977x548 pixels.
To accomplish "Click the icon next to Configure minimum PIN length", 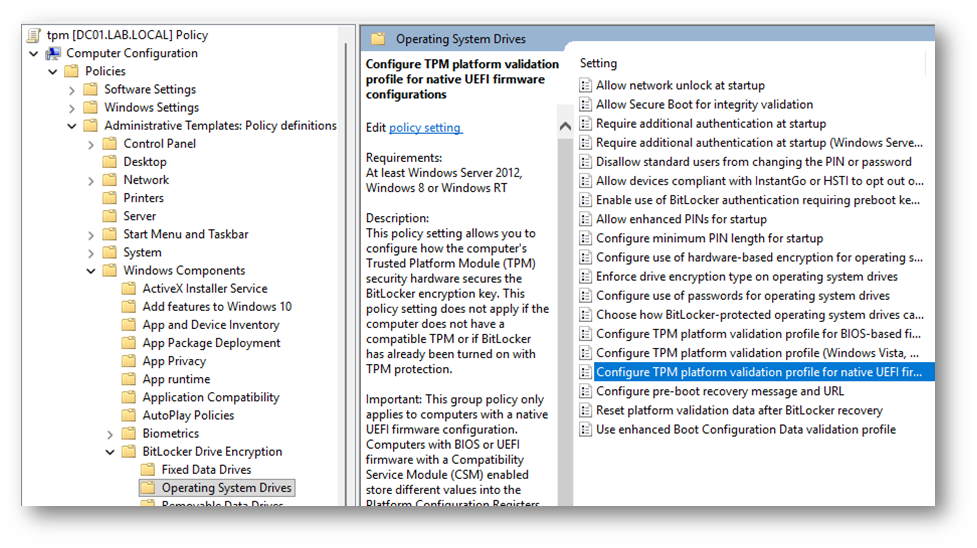I will [586, 239].
